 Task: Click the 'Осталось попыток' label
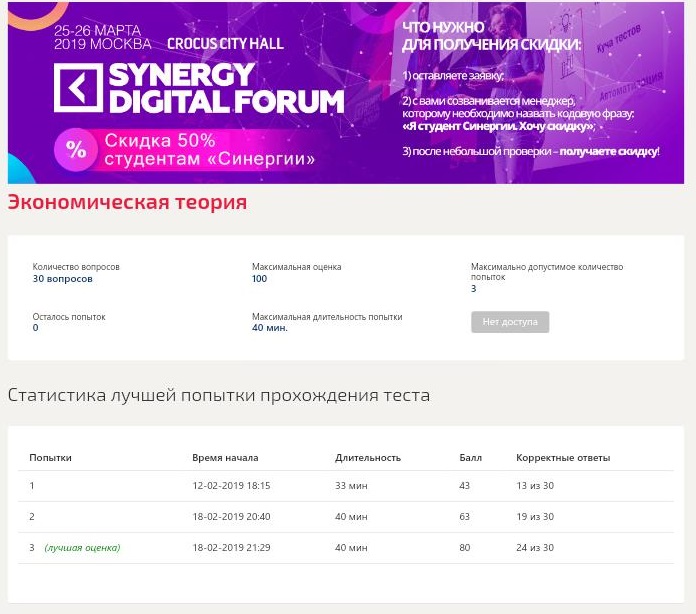click(x=69, y=317)
